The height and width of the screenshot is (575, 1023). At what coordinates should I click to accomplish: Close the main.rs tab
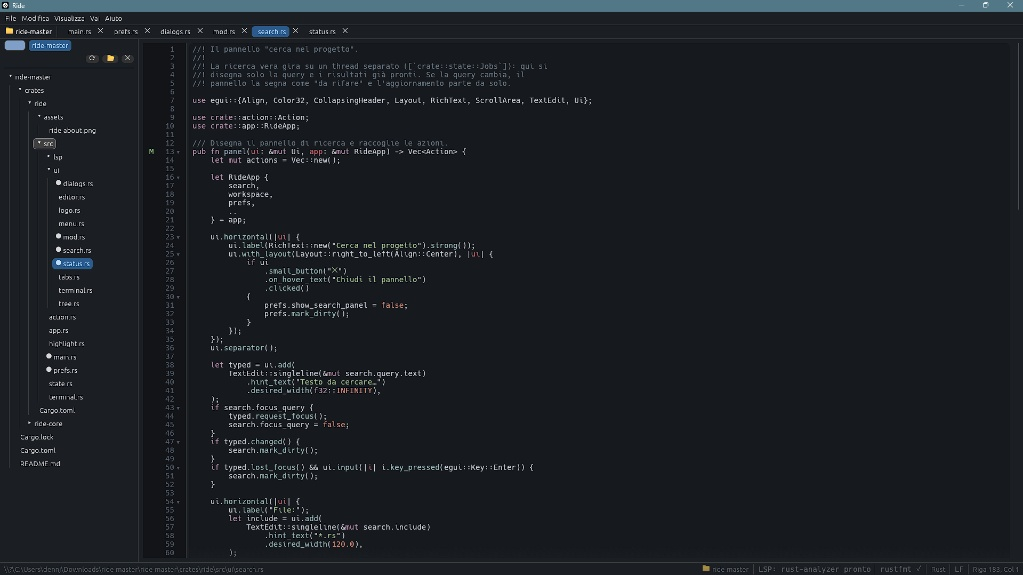(100, 31)
